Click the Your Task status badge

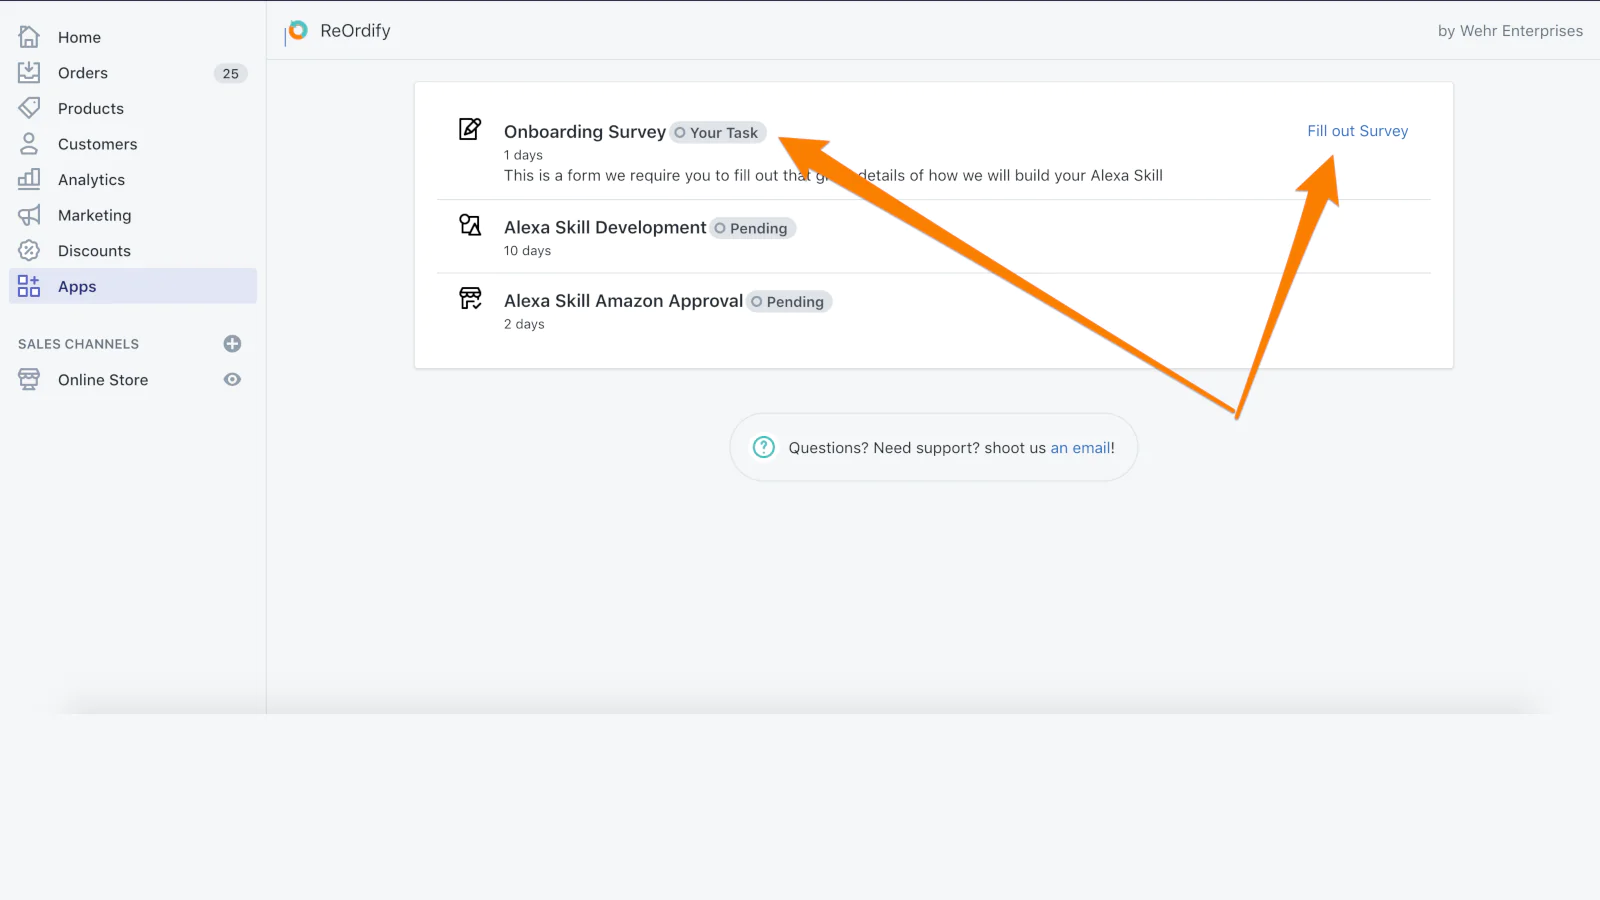718,133
